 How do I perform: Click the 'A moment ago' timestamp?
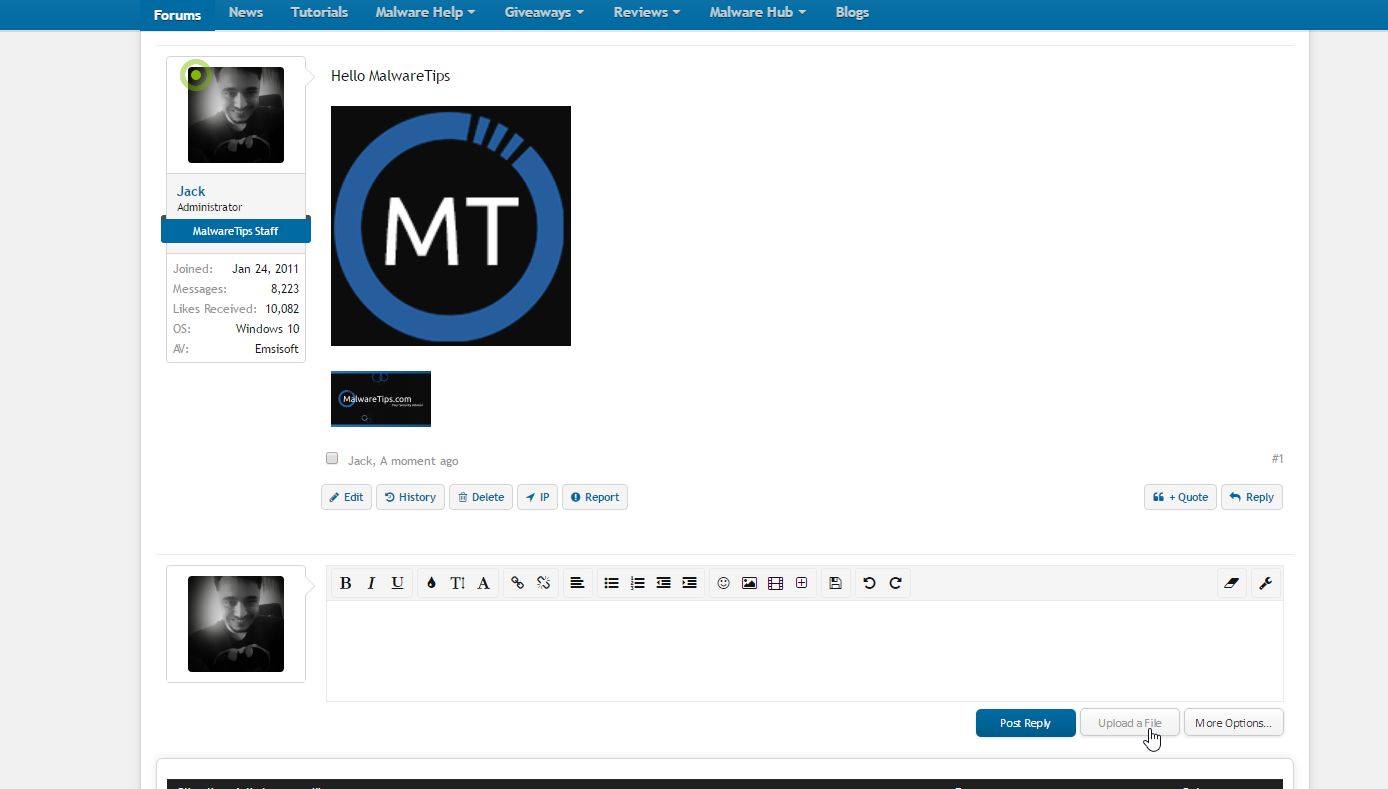pyautogui.click(x=419, y=461)
